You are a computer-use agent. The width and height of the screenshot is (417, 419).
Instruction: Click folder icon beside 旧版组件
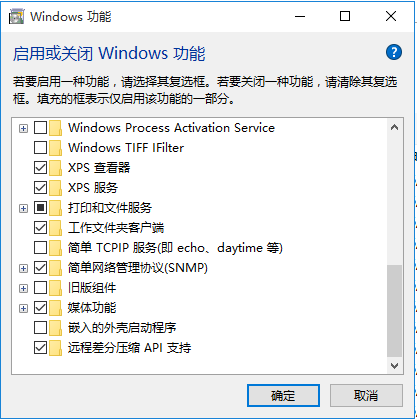(55, 288)
